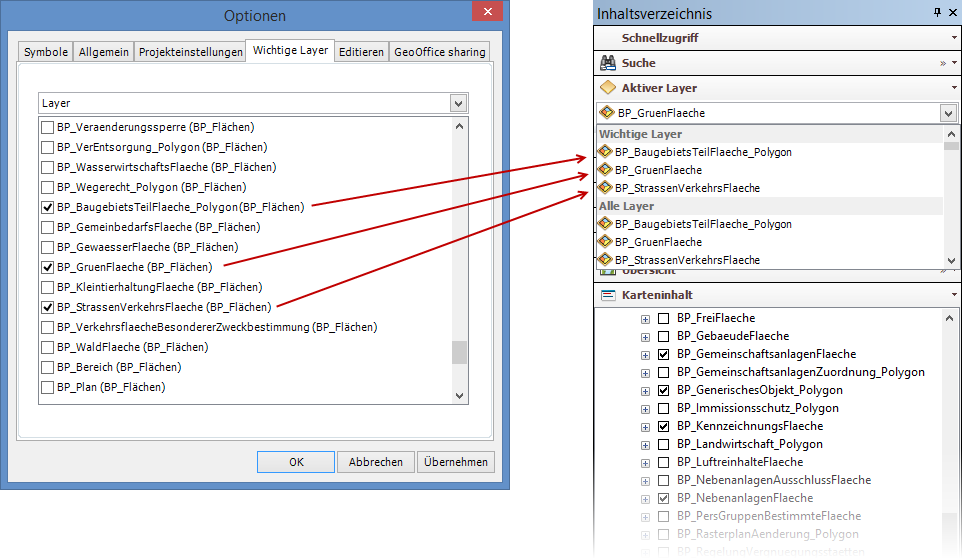
Task: Click icon of BP_StrassenVerkehrsFlaeche under Wichtige Layer
Action: pyautogui.click(x=606, y=187)
